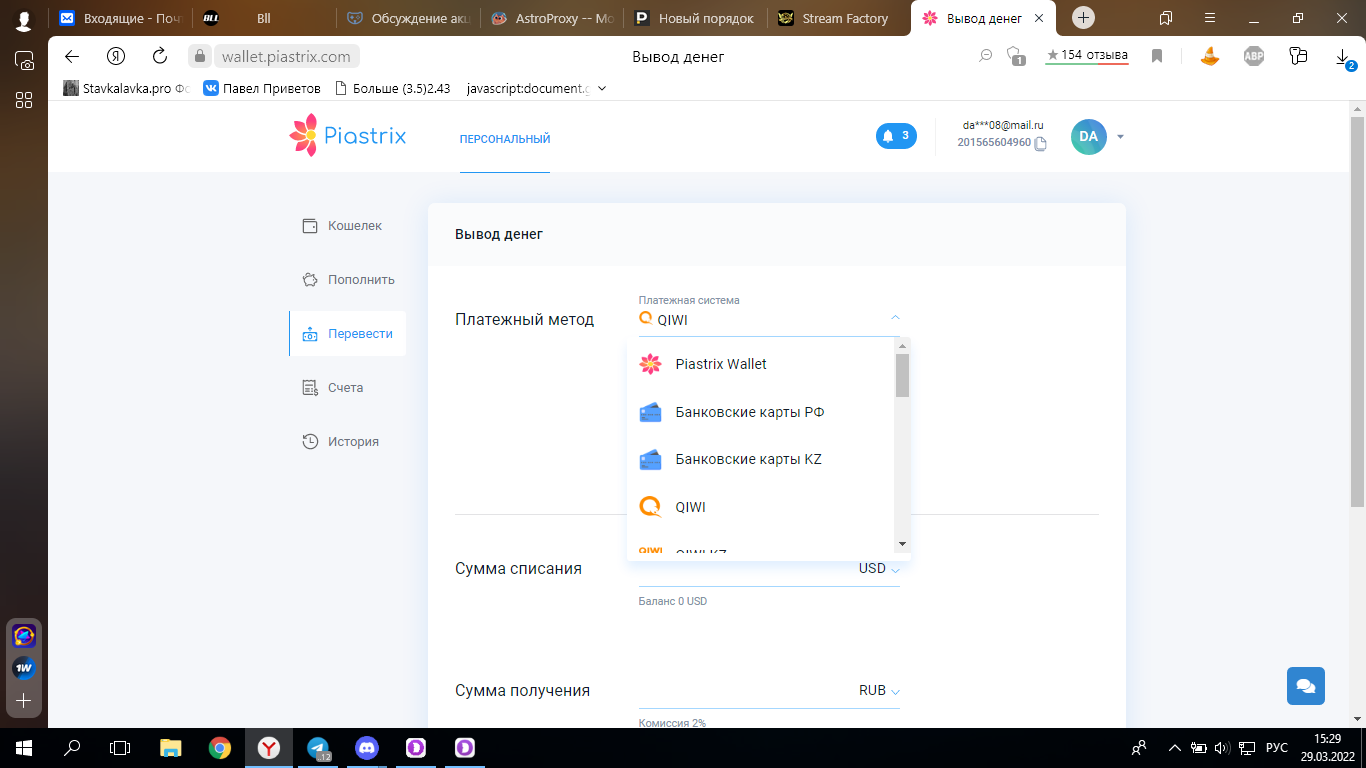
Task: Open the Windows Start menu
Action: coord(24,747)
